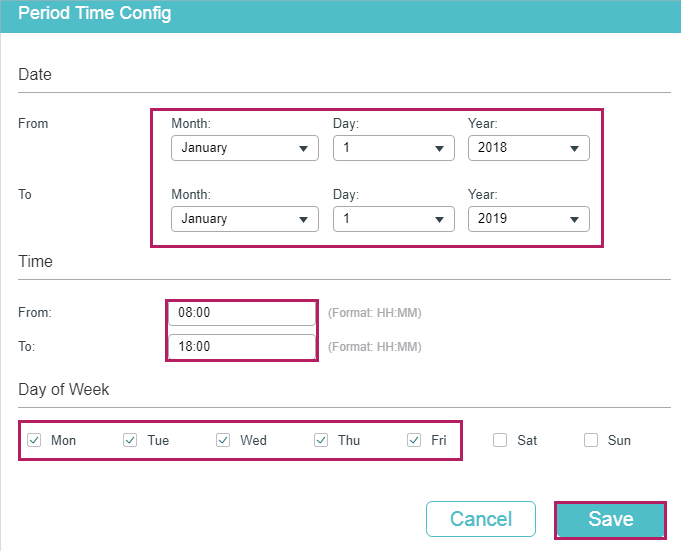
Task: Toggle the Wed checkbox off
Action: click(223, 440)
